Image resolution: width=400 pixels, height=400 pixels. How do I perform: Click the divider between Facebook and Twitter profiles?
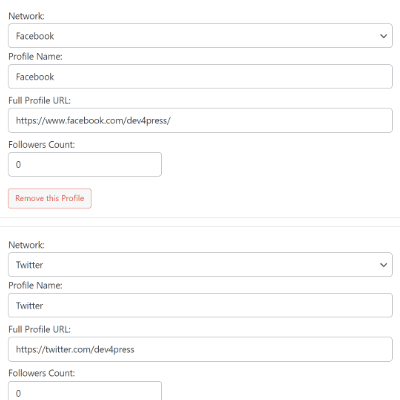point(200,222)
